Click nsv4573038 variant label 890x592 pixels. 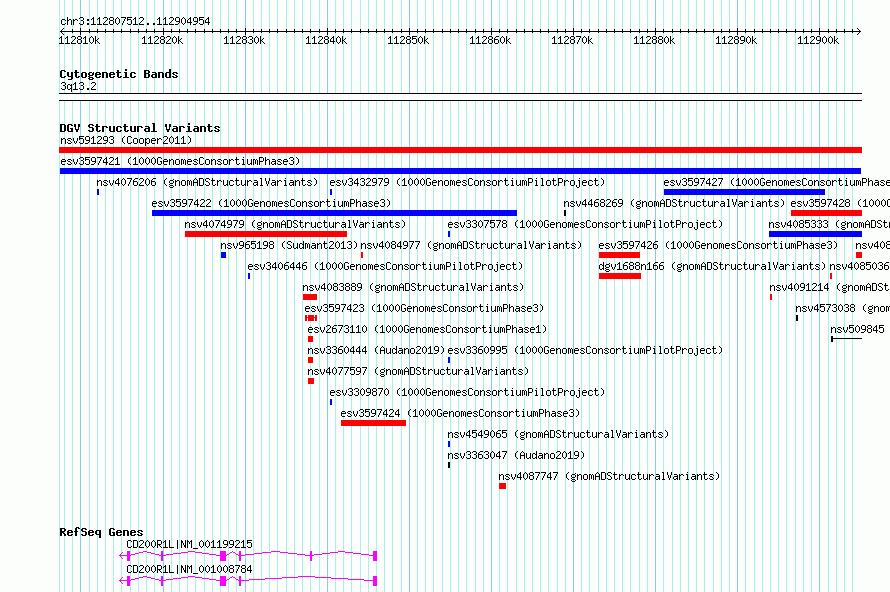[x=842, y=308]
